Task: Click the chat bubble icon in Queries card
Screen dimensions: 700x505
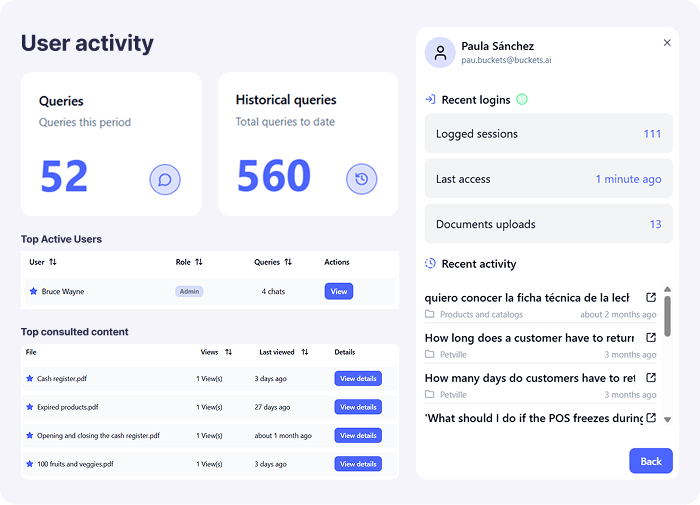Action: [165, 180]
